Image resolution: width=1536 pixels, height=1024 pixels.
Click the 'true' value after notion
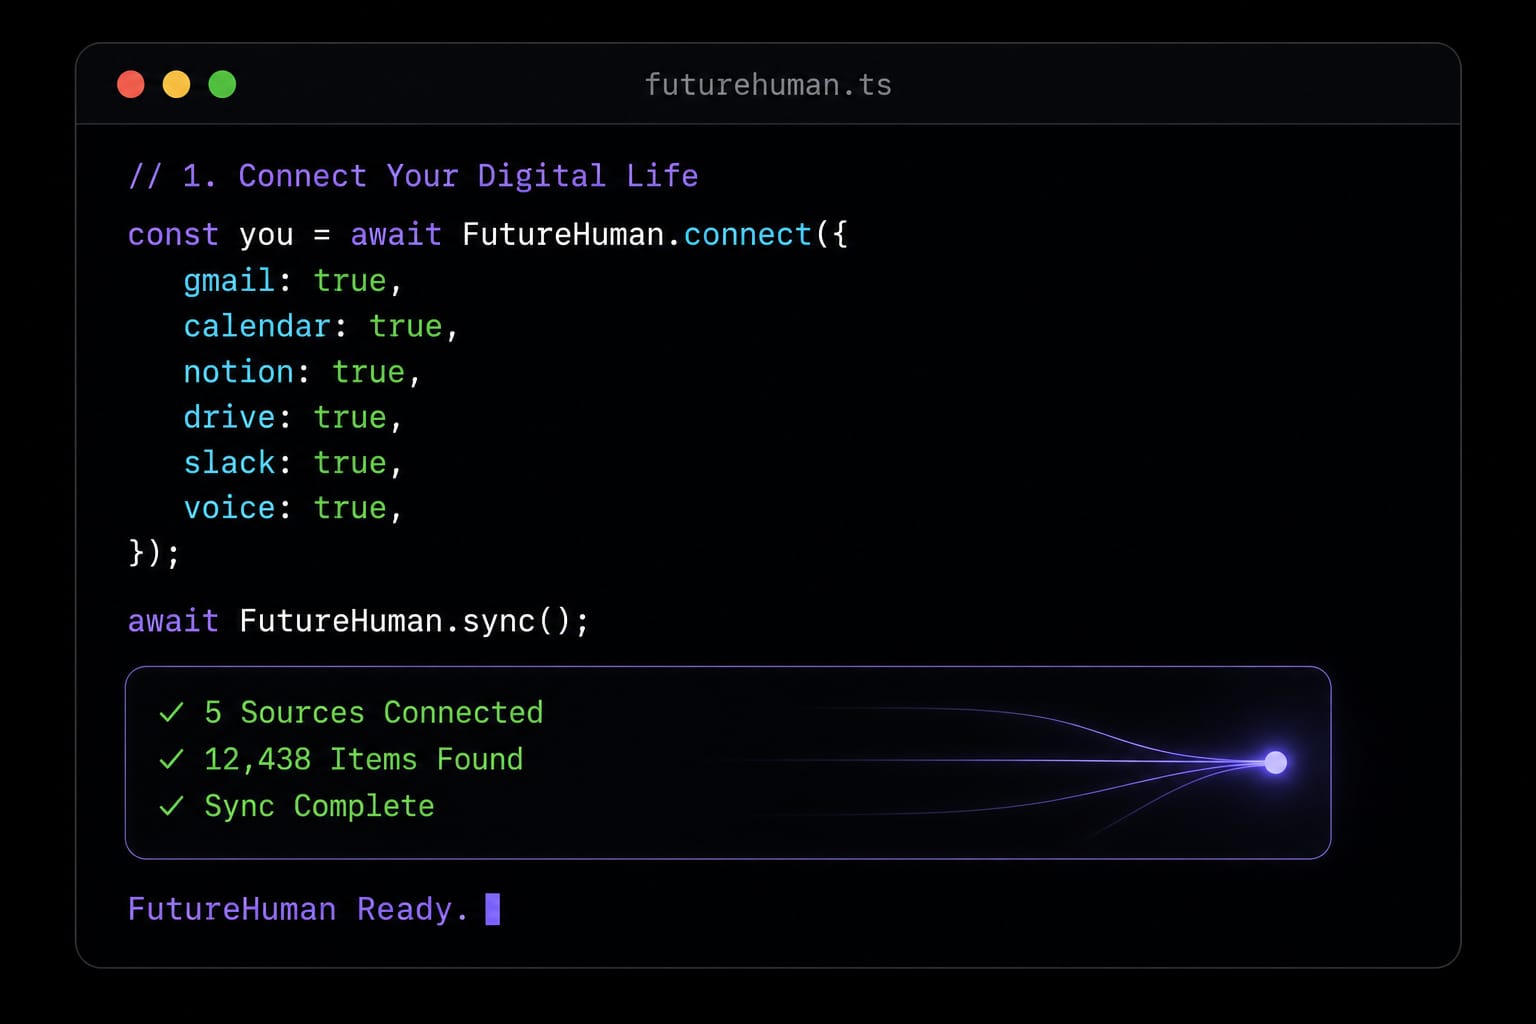(x=369, y=372)
